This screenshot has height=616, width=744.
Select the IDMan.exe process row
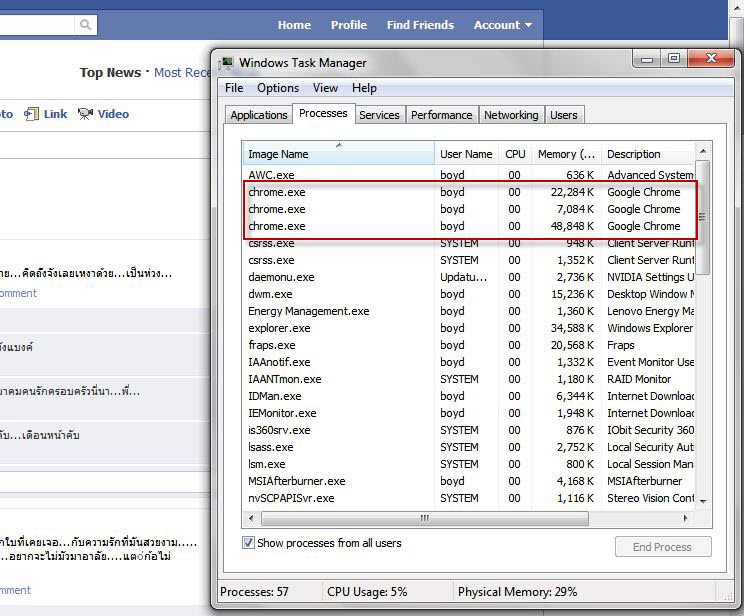470,396
